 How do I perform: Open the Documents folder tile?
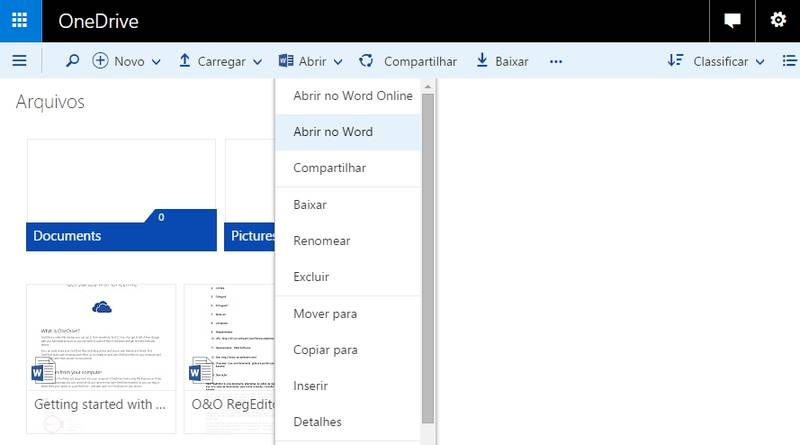(121, 195)
